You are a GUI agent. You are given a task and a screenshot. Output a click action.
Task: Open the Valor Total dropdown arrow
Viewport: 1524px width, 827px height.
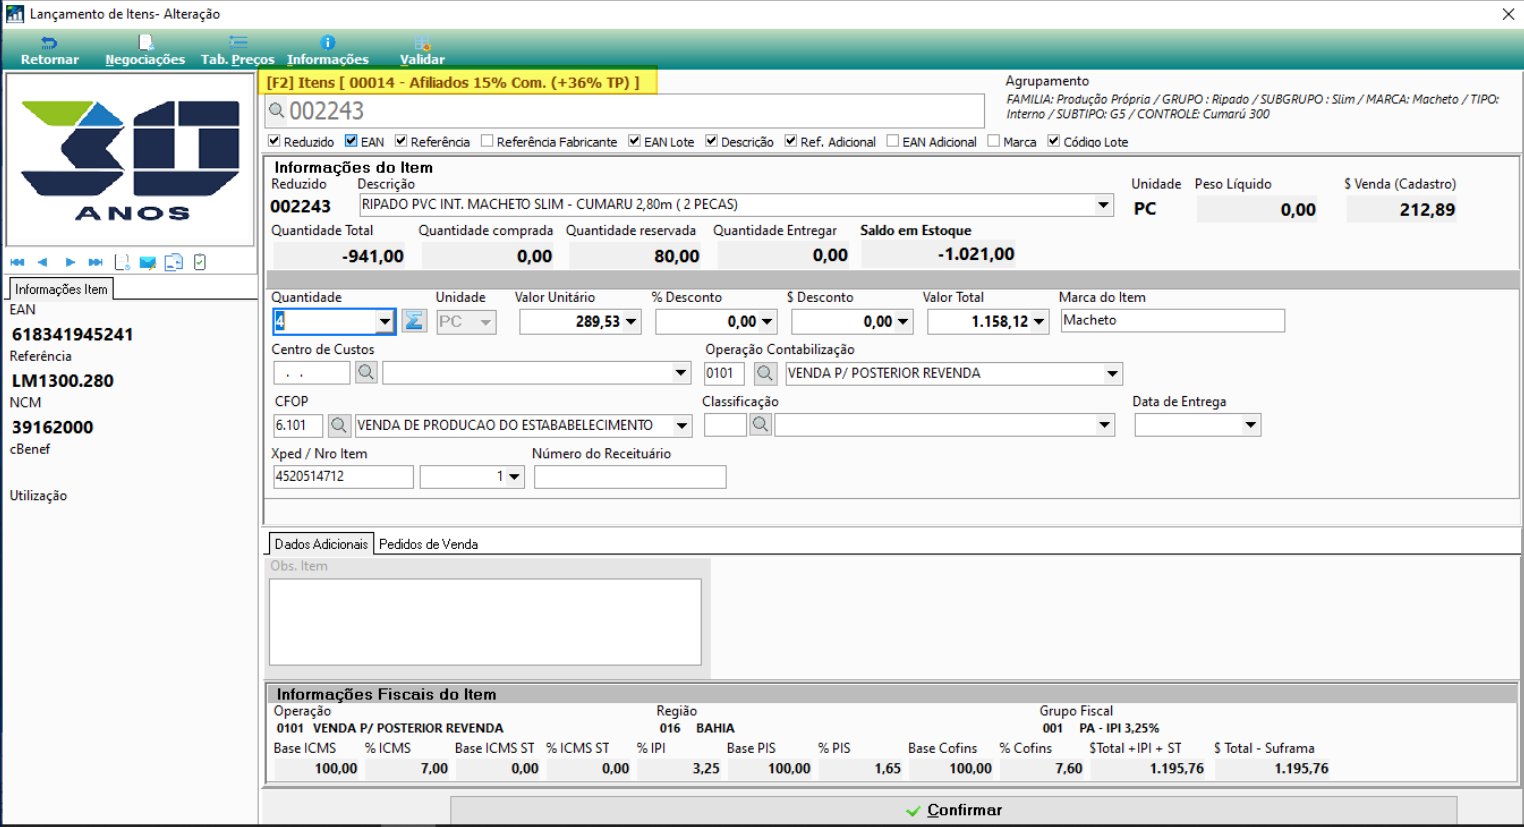pos(1039,322)
